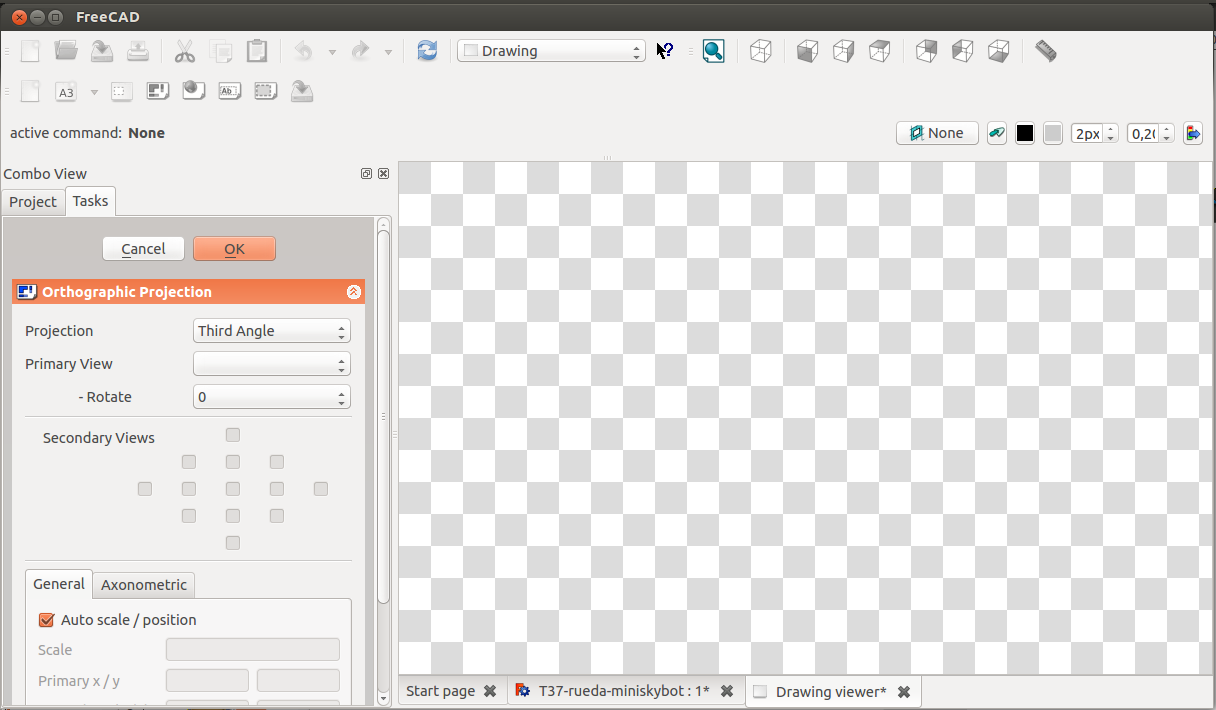Click the Refresh toolbar icon
The width and height of the screenshot is (1216, 710).
coord(427,51)
